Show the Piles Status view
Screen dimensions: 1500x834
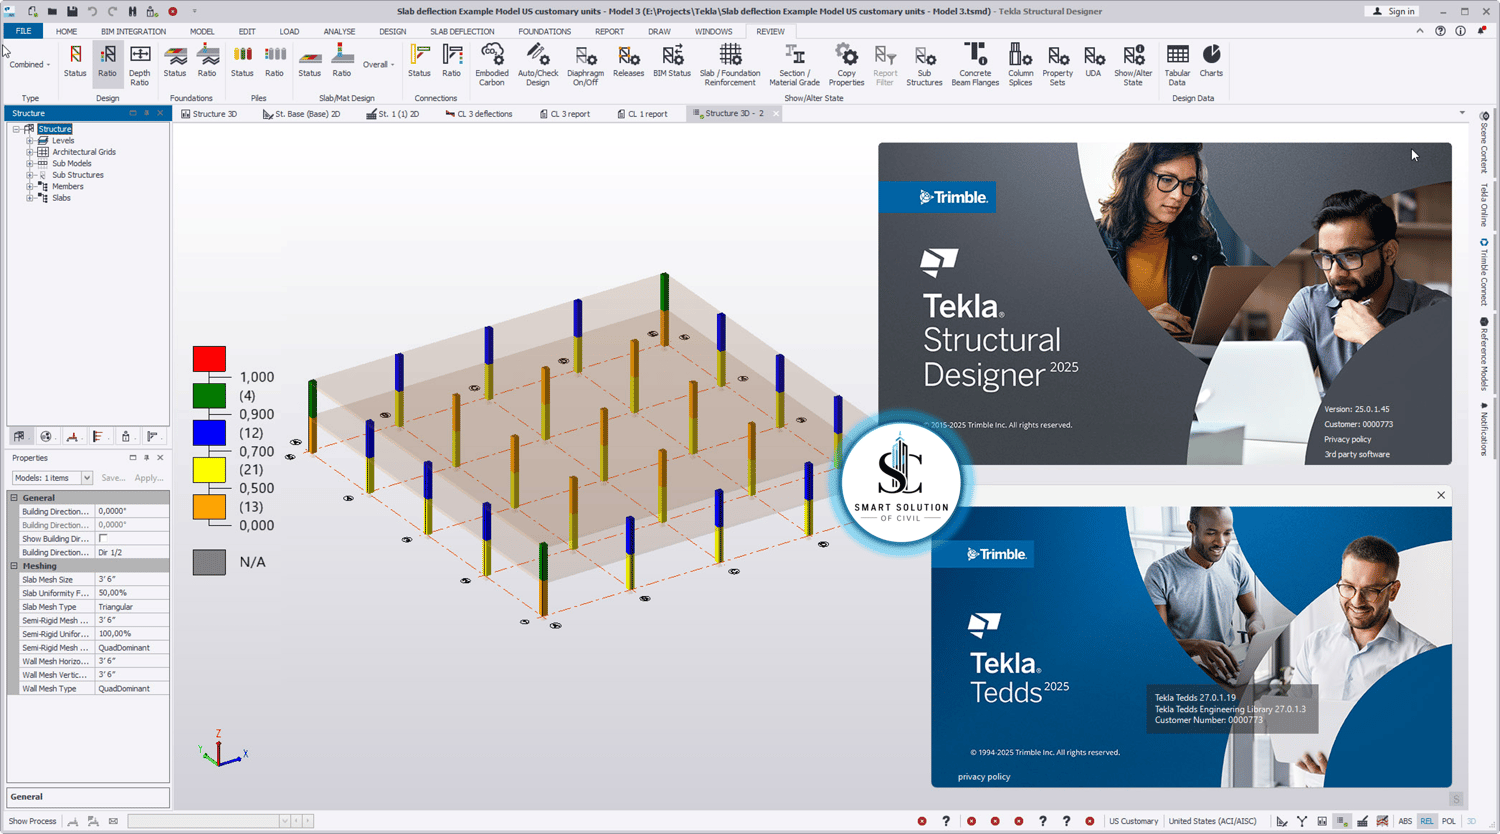click(x=242, y=61)
